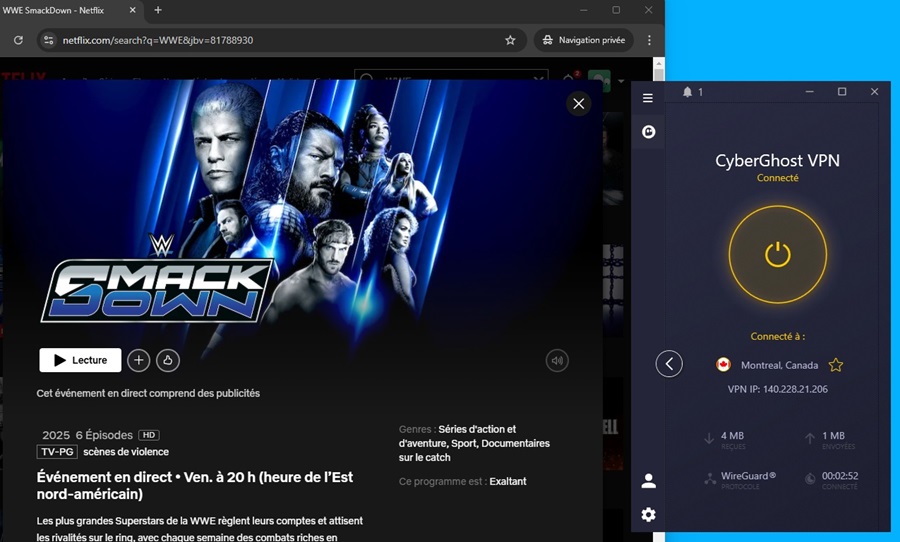Open the Sport genre link
The height and width of the screenshot is (542, 900).
[x=464, y=443]
